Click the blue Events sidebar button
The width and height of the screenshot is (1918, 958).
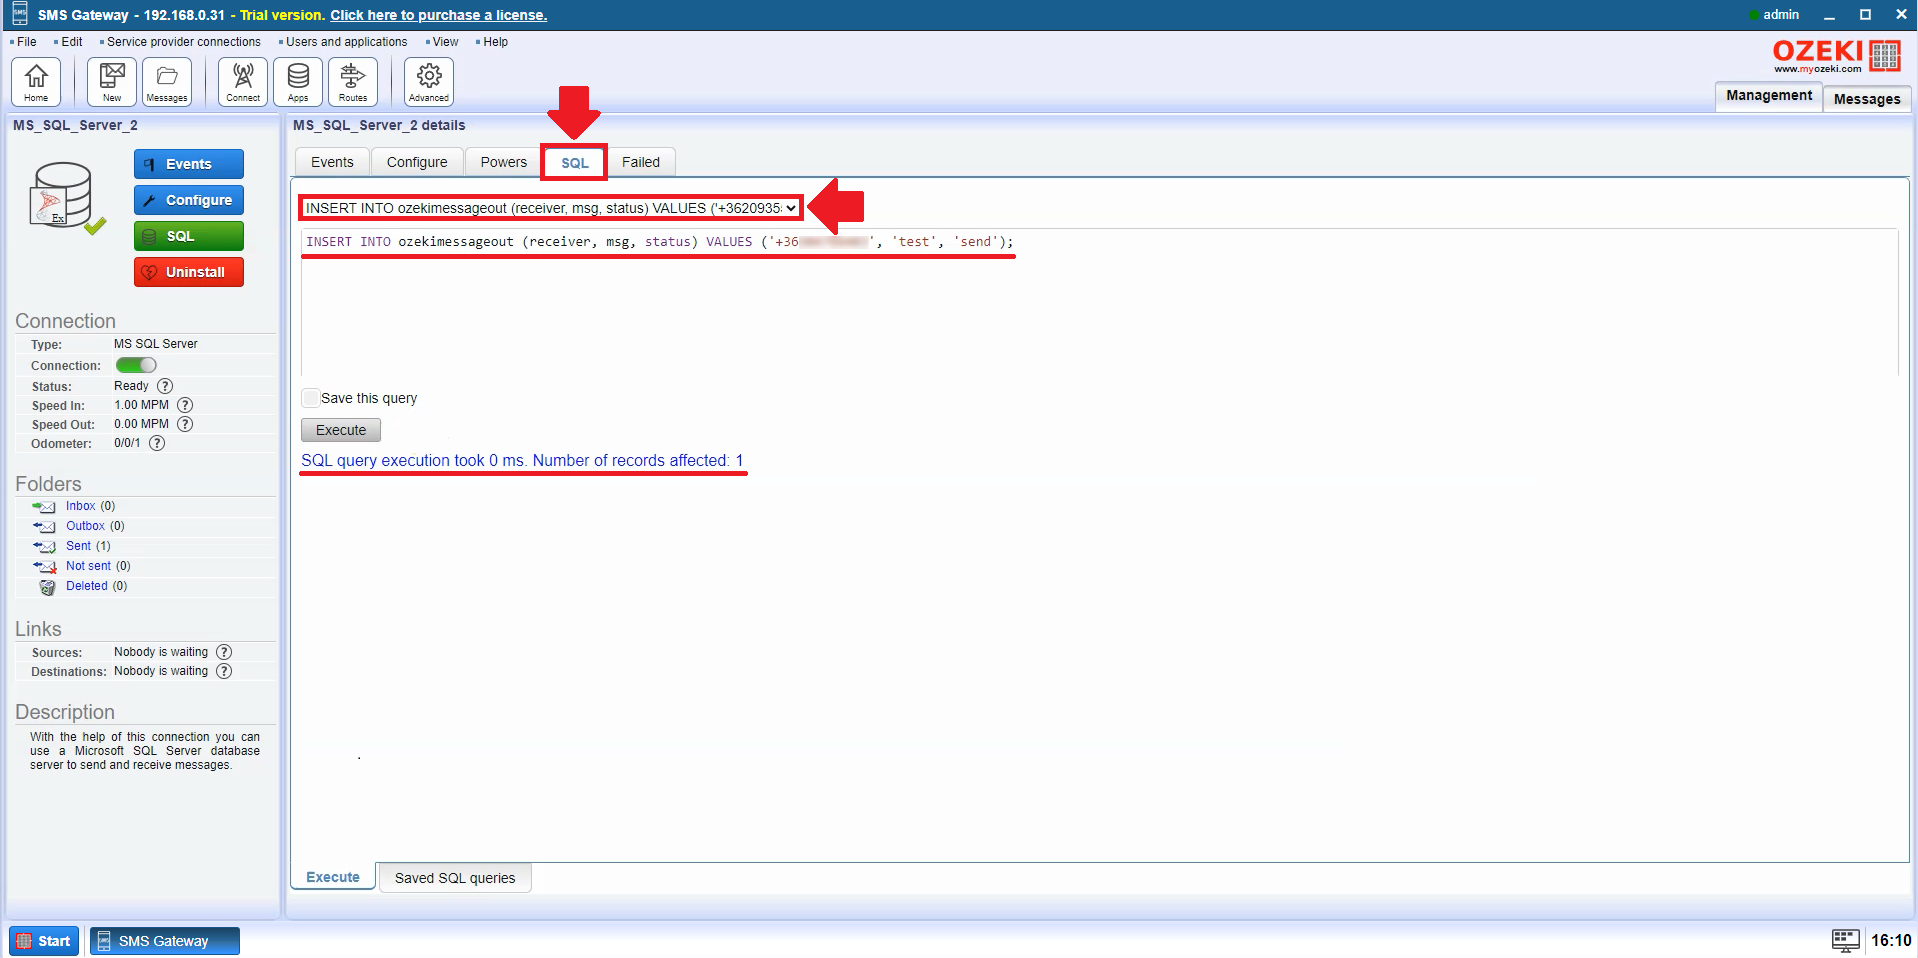click(x=189, y=164)
